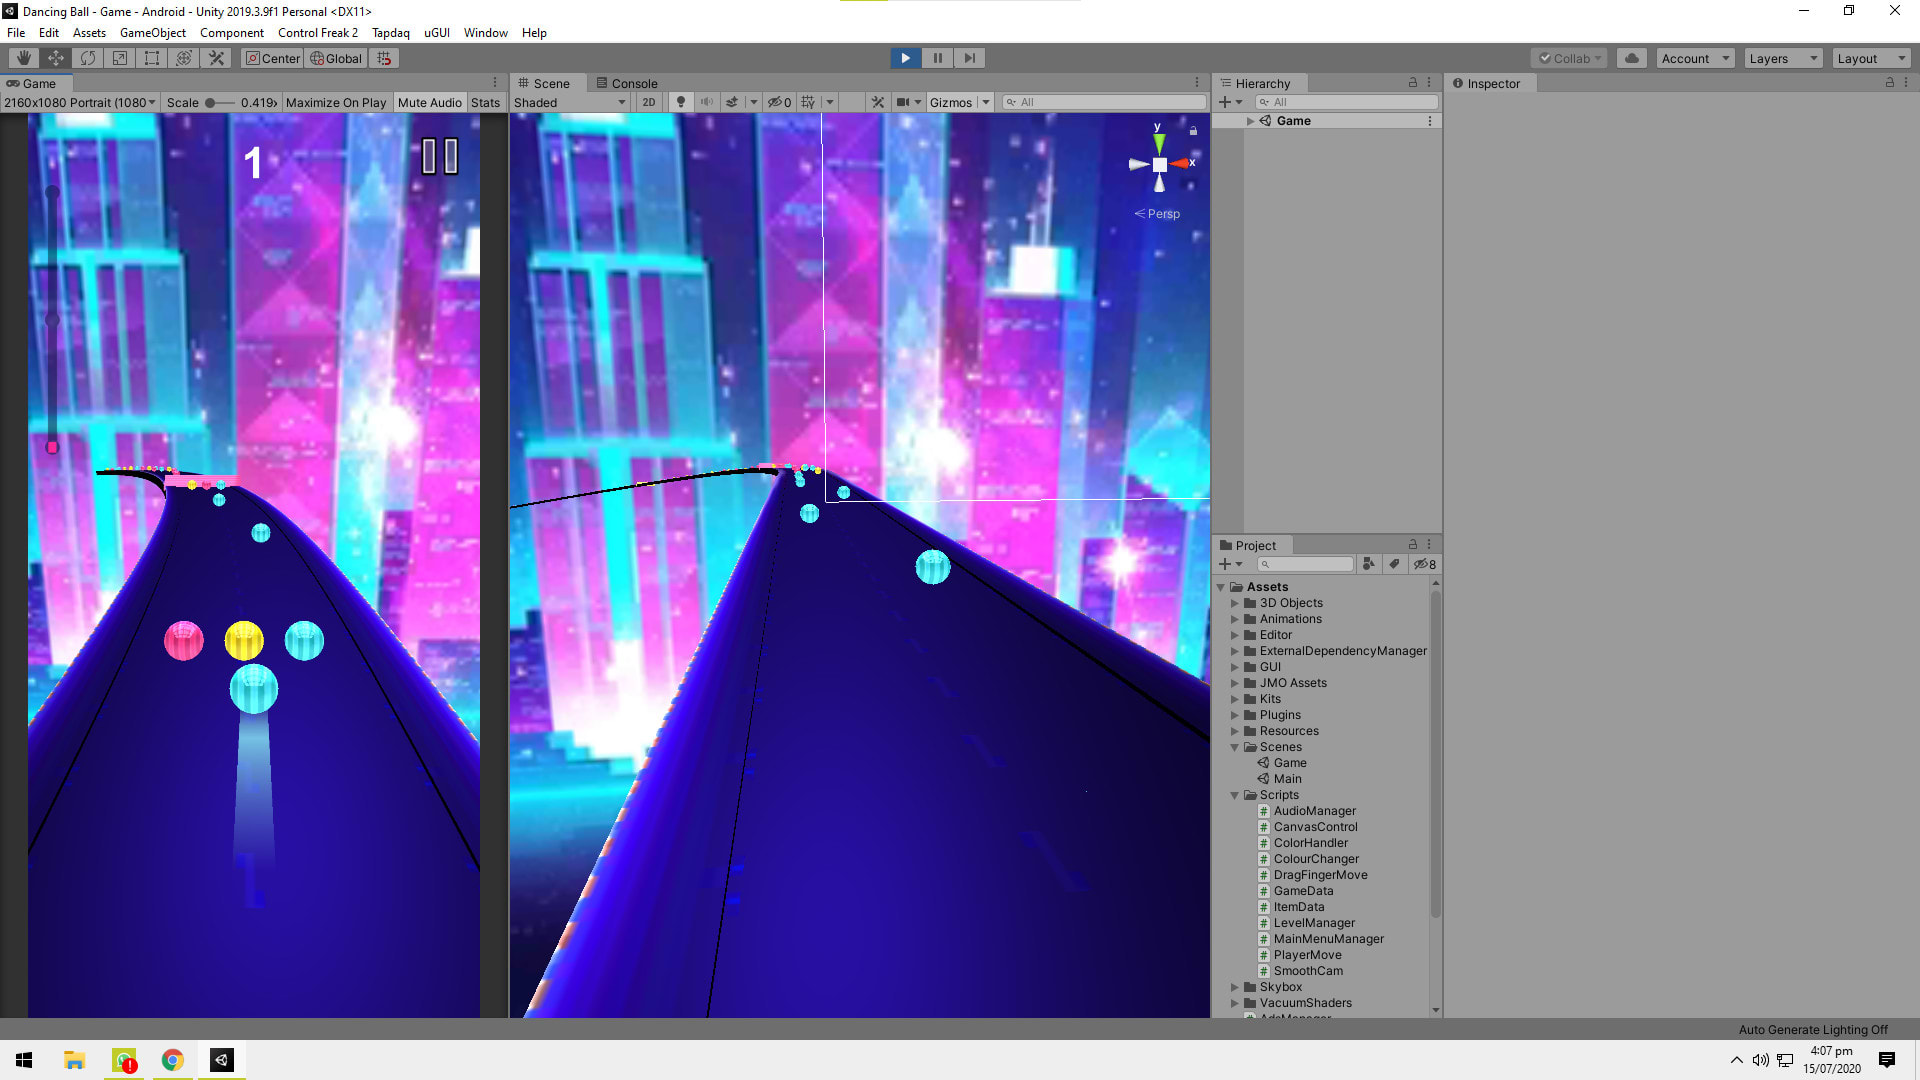Viewport: 1920px width, 1080px height.
Task: Click the Step frame button
Action: [x=970, y=58]
